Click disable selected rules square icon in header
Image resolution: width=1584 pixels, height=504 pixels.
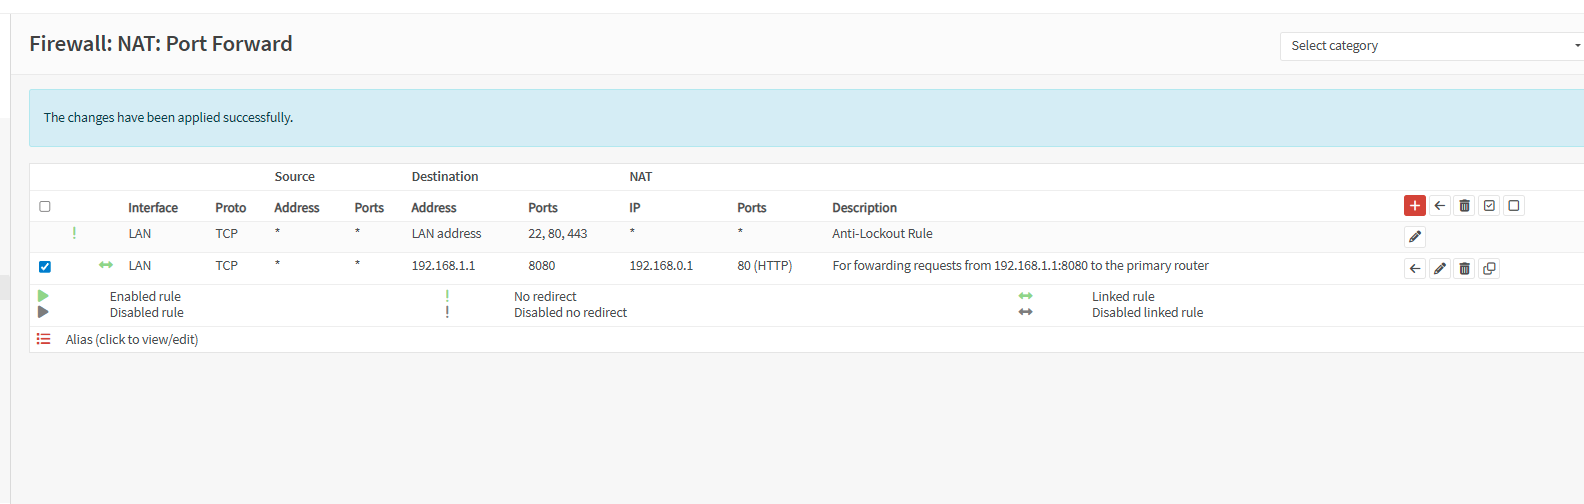[x=1514, y=206]
